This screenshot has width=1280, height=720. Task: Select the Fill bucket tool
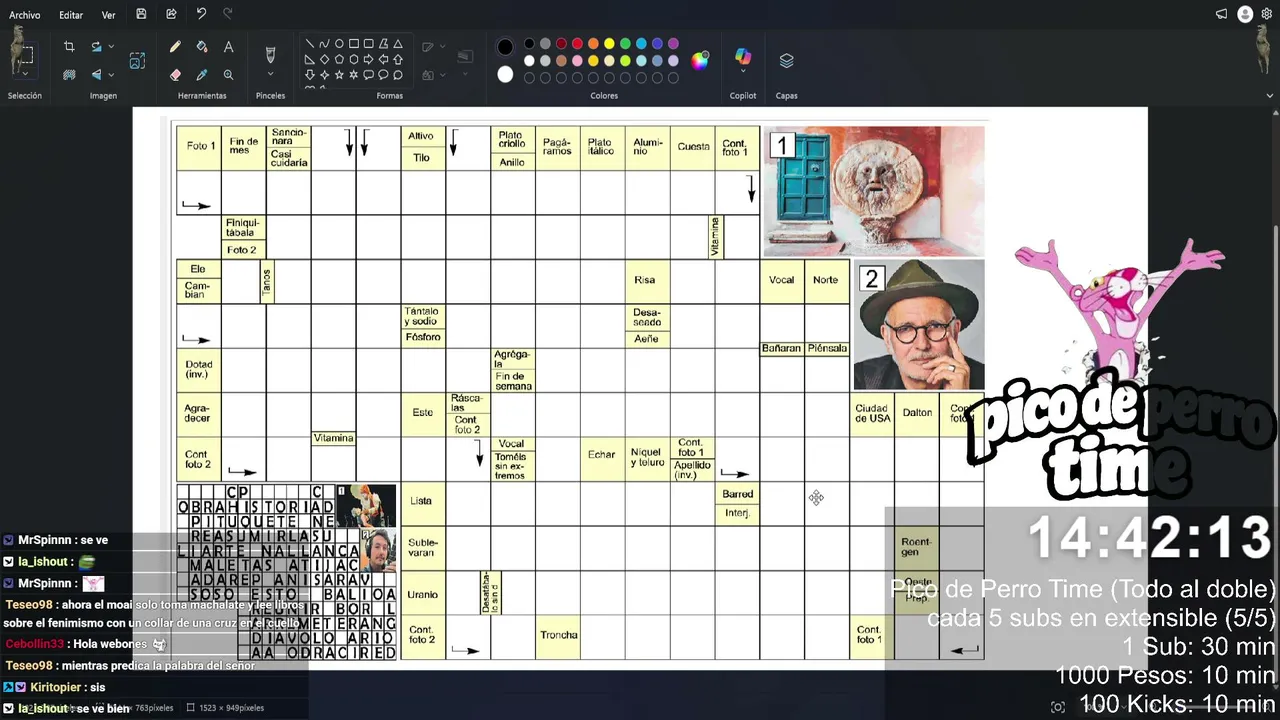tap(202, 46)
